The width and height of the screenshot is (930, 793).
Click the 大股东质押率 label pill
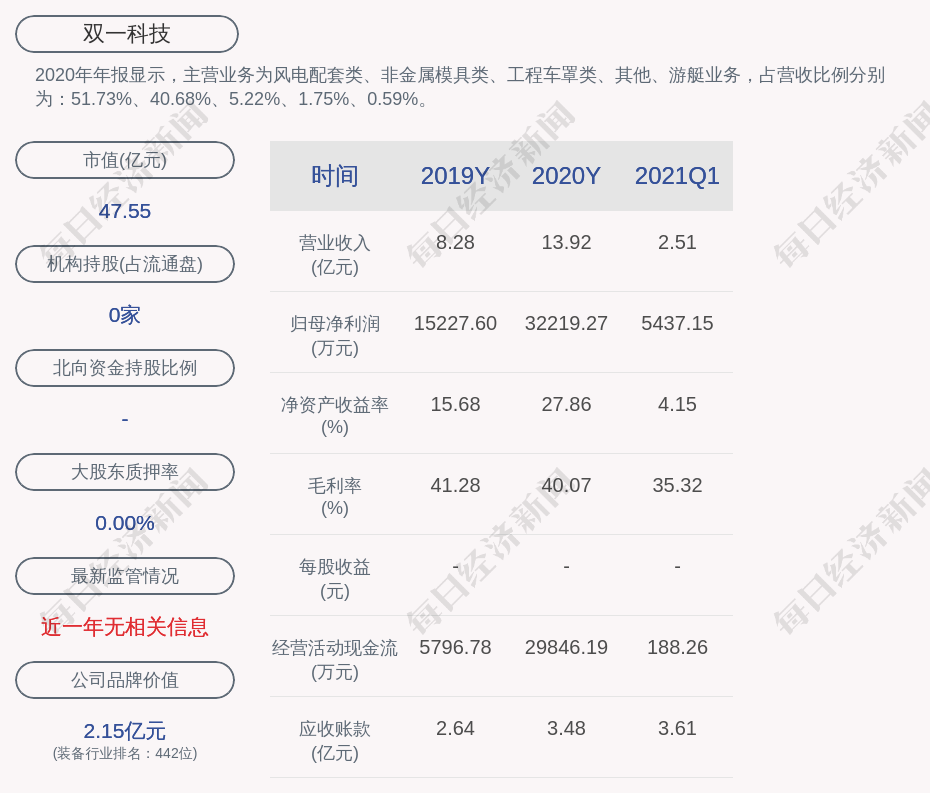click(125, 472)
